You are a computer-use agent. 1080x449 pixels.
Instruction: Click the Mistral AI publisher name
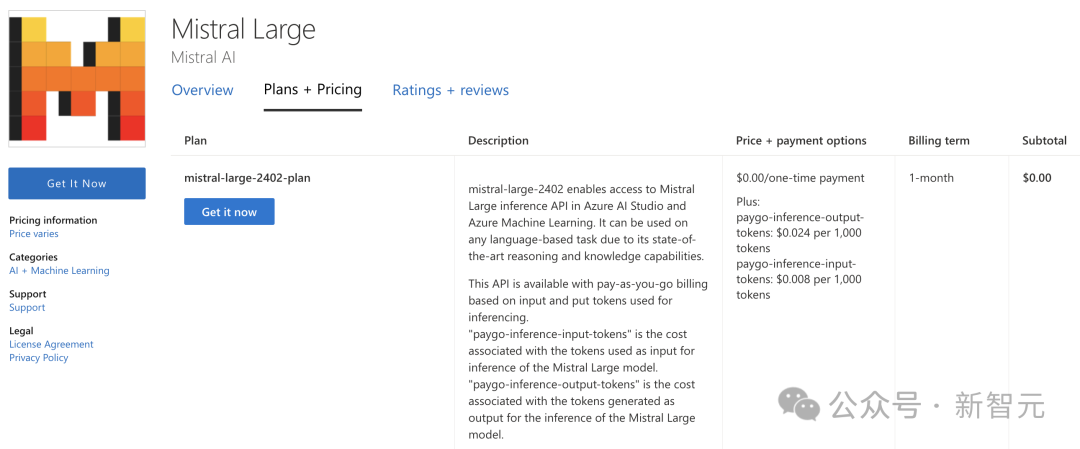(203, 58)
